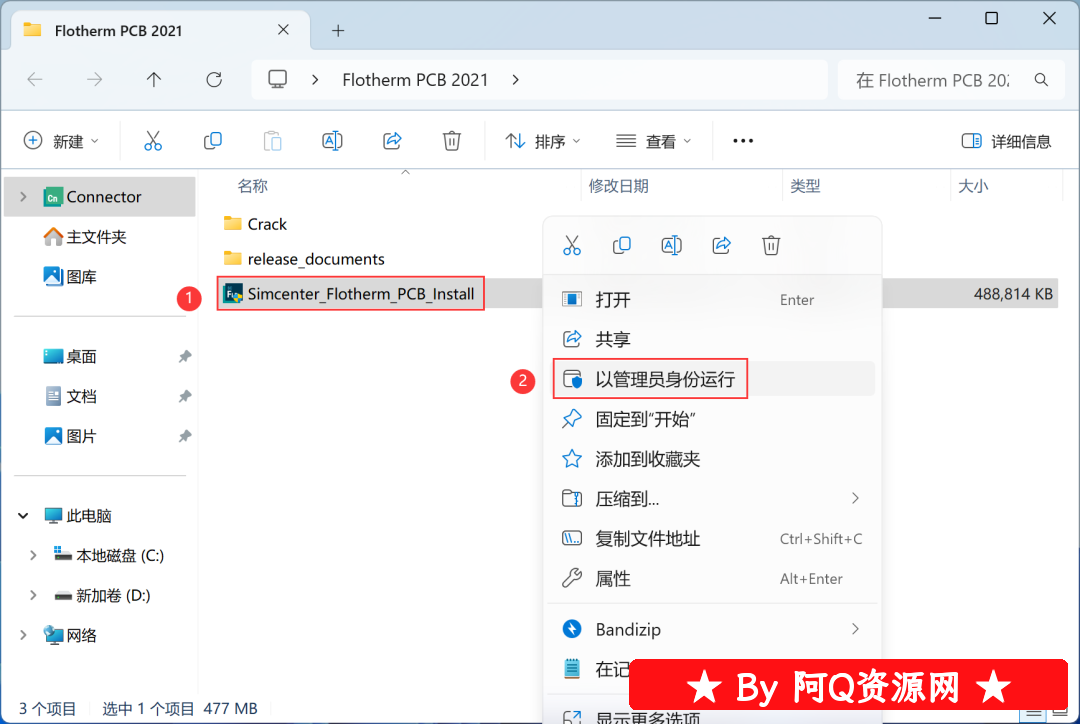Screen dimensions: 1080x724
Task: Choose 固定到"开始" menu entry
Action: point(714,419)
